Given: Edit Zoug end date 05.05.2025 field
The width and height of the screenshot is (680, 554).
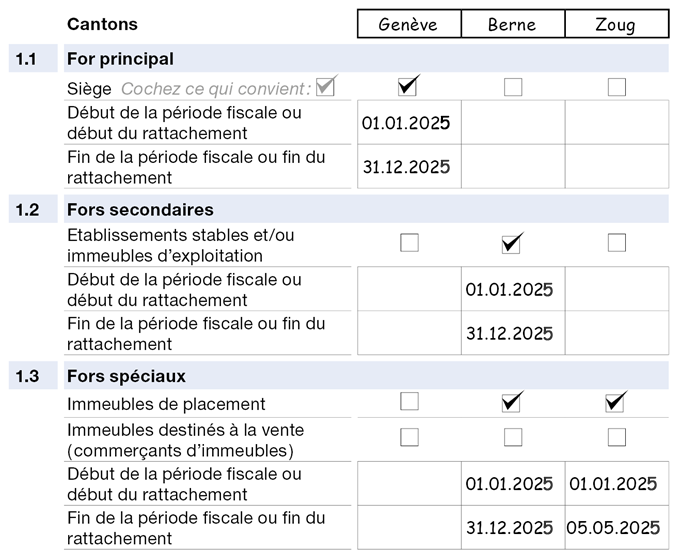Looking at the screenshot, I should tap(616, 527).
